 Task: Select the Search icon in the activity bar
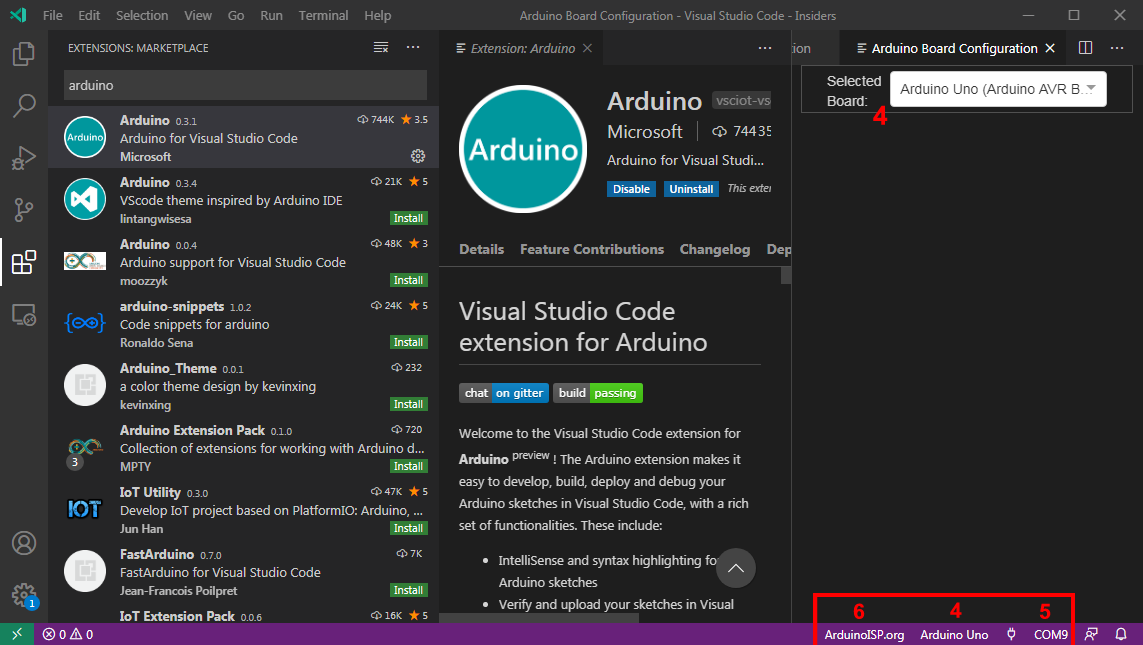(x=22, y=105)
